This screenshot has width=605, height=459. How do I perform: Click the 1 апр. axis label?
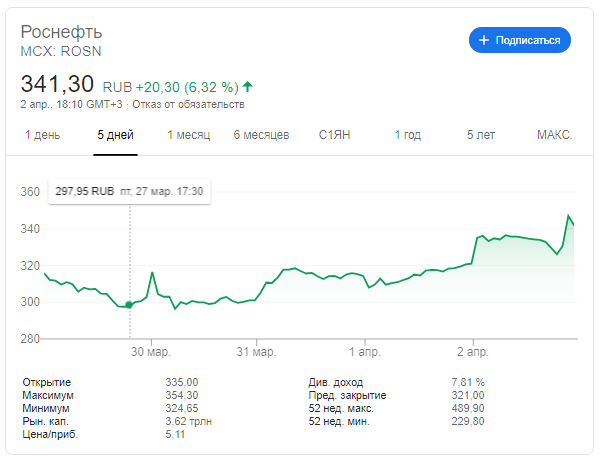(x=365, y=352)
